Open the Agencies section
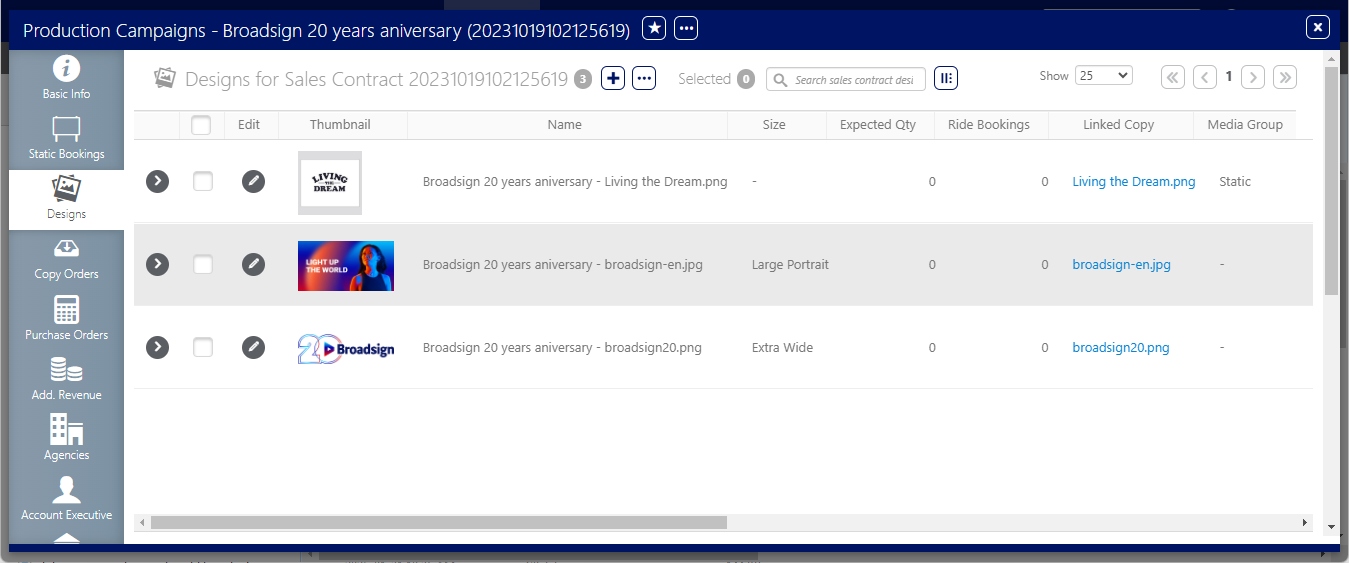Viewport: 1349px width, 563px height. pyautogui.click(x=66, y=438)
